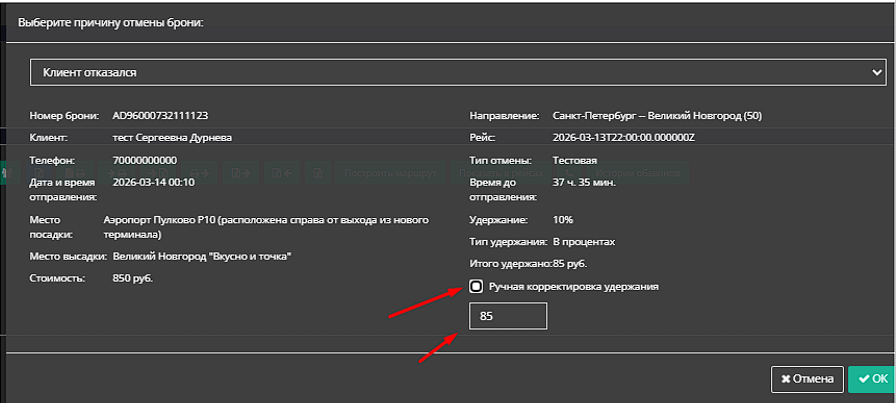Click cancellation type value 'Тестовая'
This screenshot has height=403, width=896.
(x=575, y=160)
